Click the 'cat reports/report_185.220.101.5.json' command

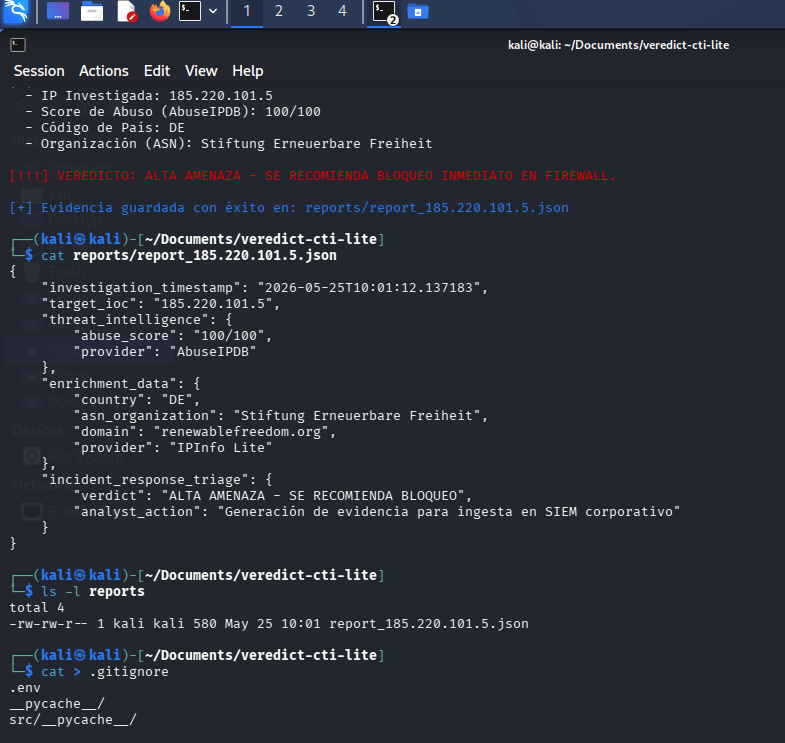[189, 255]
